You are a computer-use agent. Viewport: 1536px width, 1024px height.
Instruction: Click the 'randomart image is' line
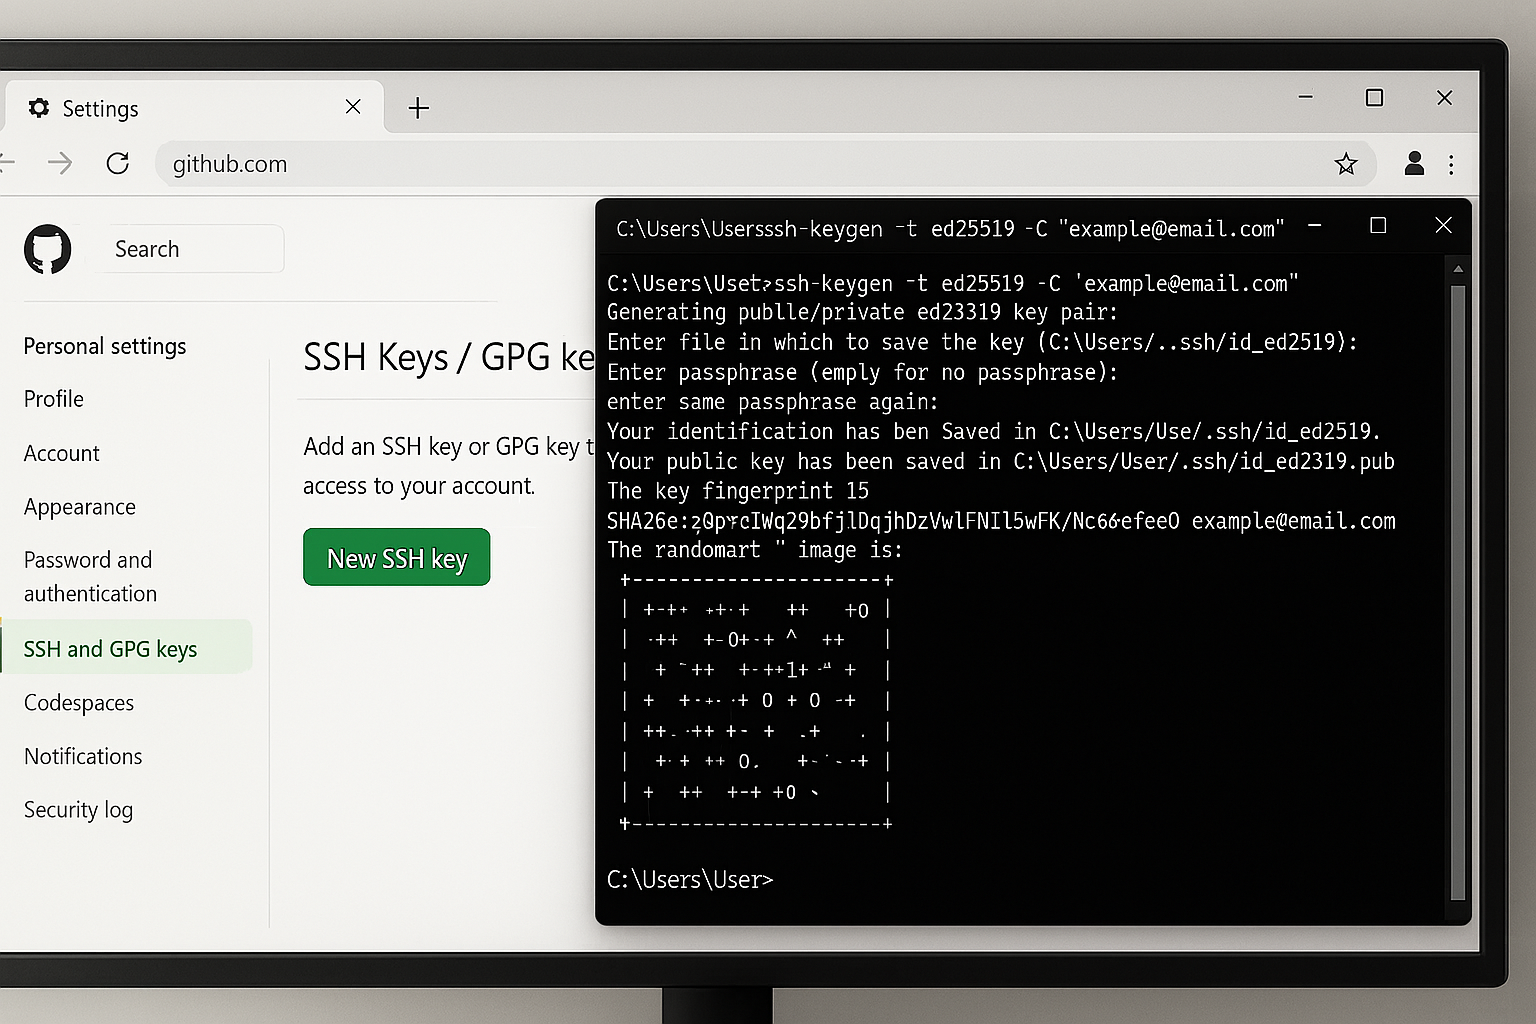tap(755, 550)
